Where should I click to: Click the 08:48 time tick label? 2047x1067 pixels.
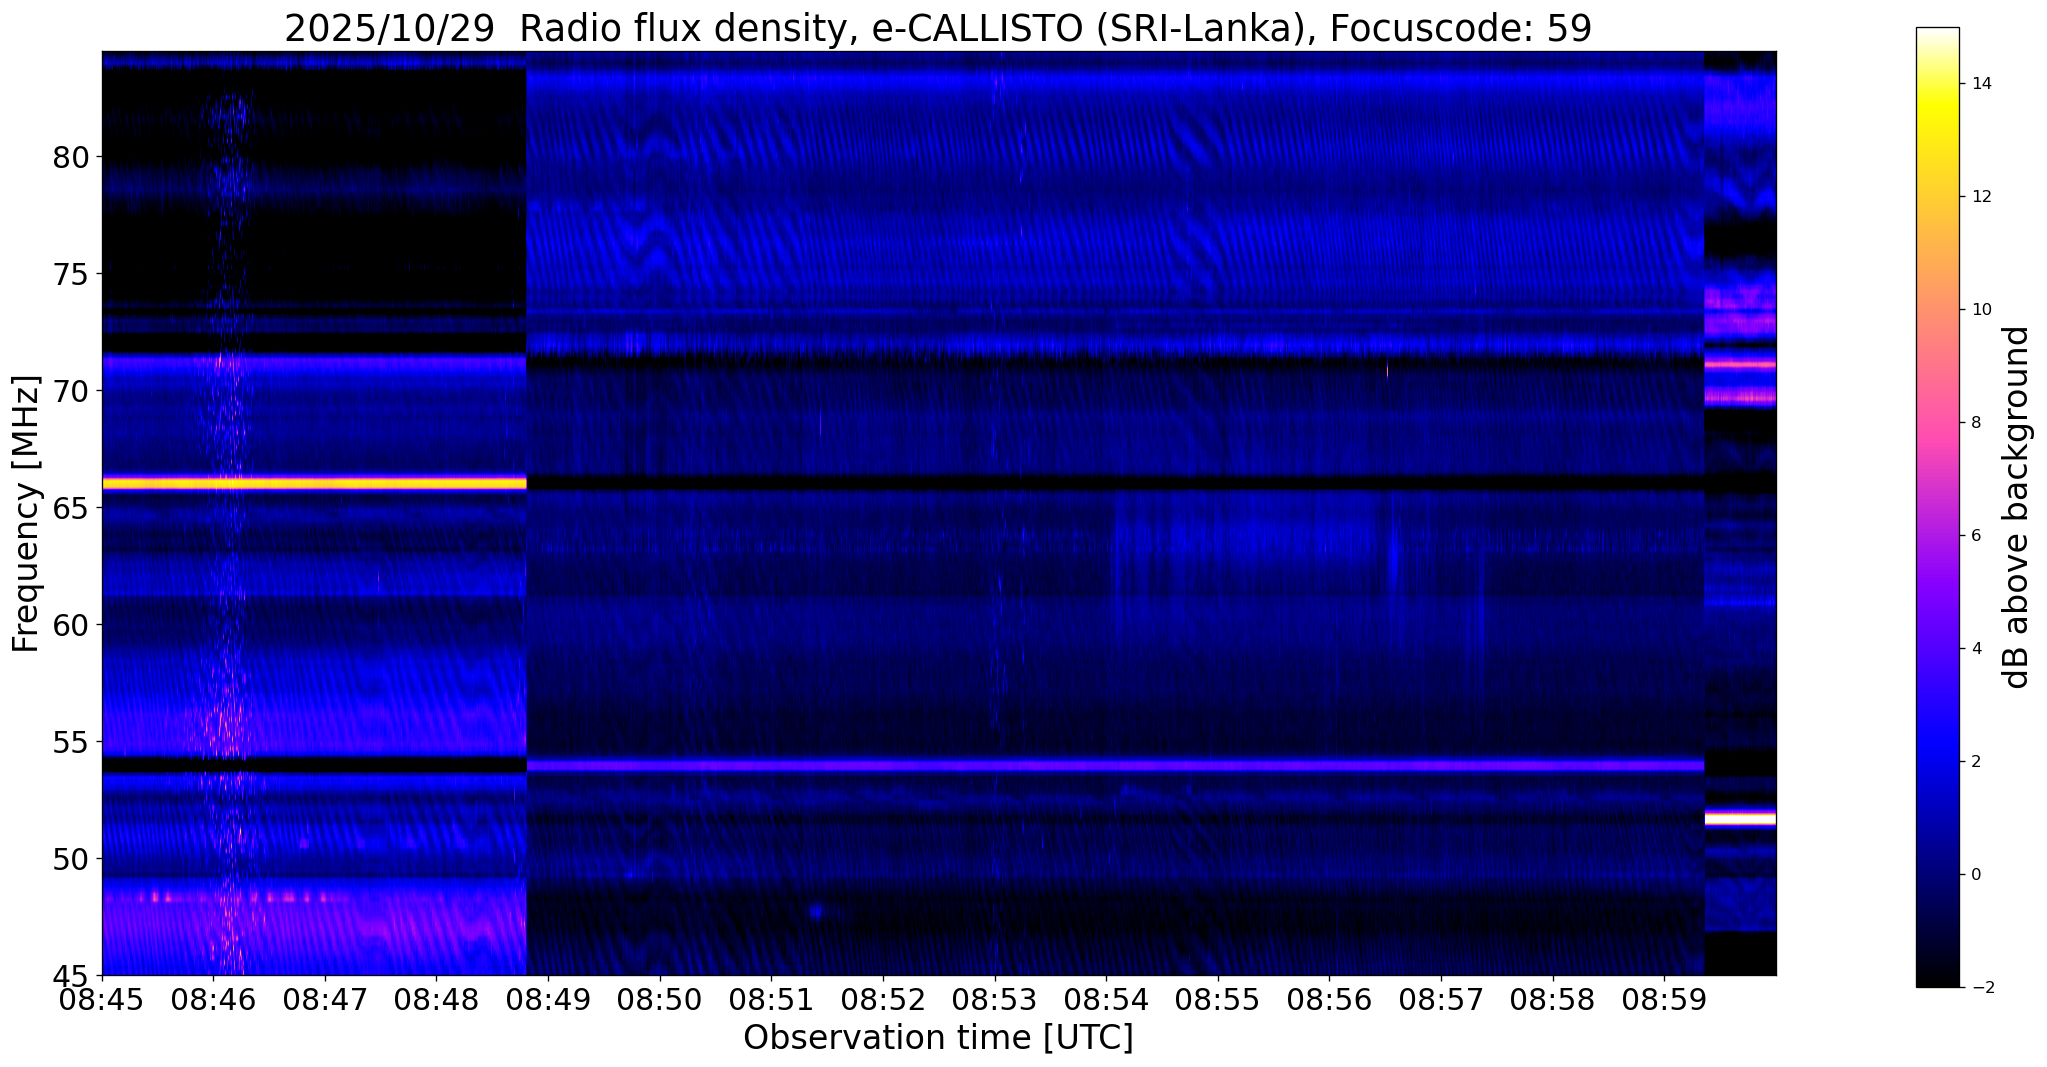click(x=436, y=998)
